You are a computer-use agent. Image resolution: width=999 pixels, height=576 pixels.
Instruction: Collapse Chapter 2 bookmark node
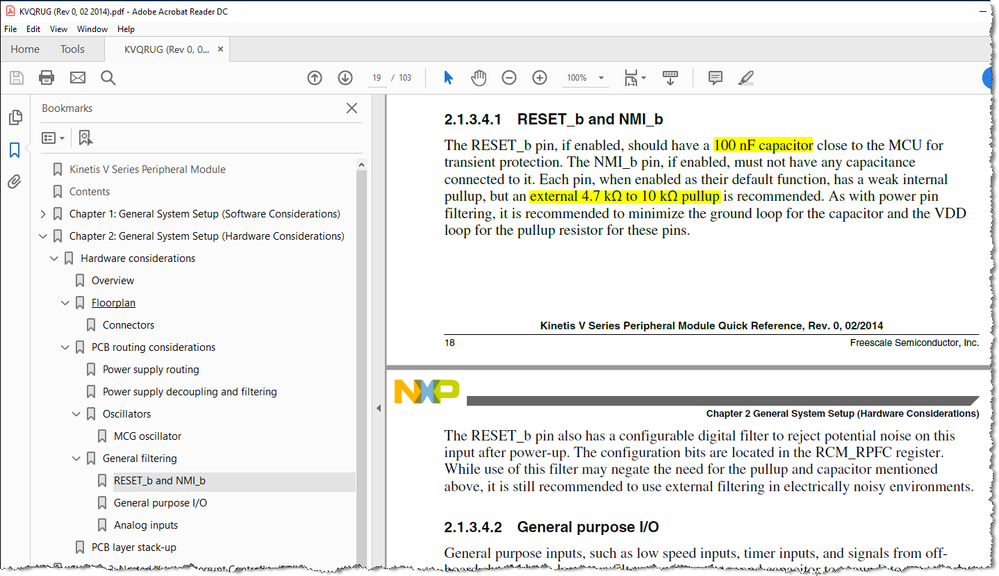43,236
